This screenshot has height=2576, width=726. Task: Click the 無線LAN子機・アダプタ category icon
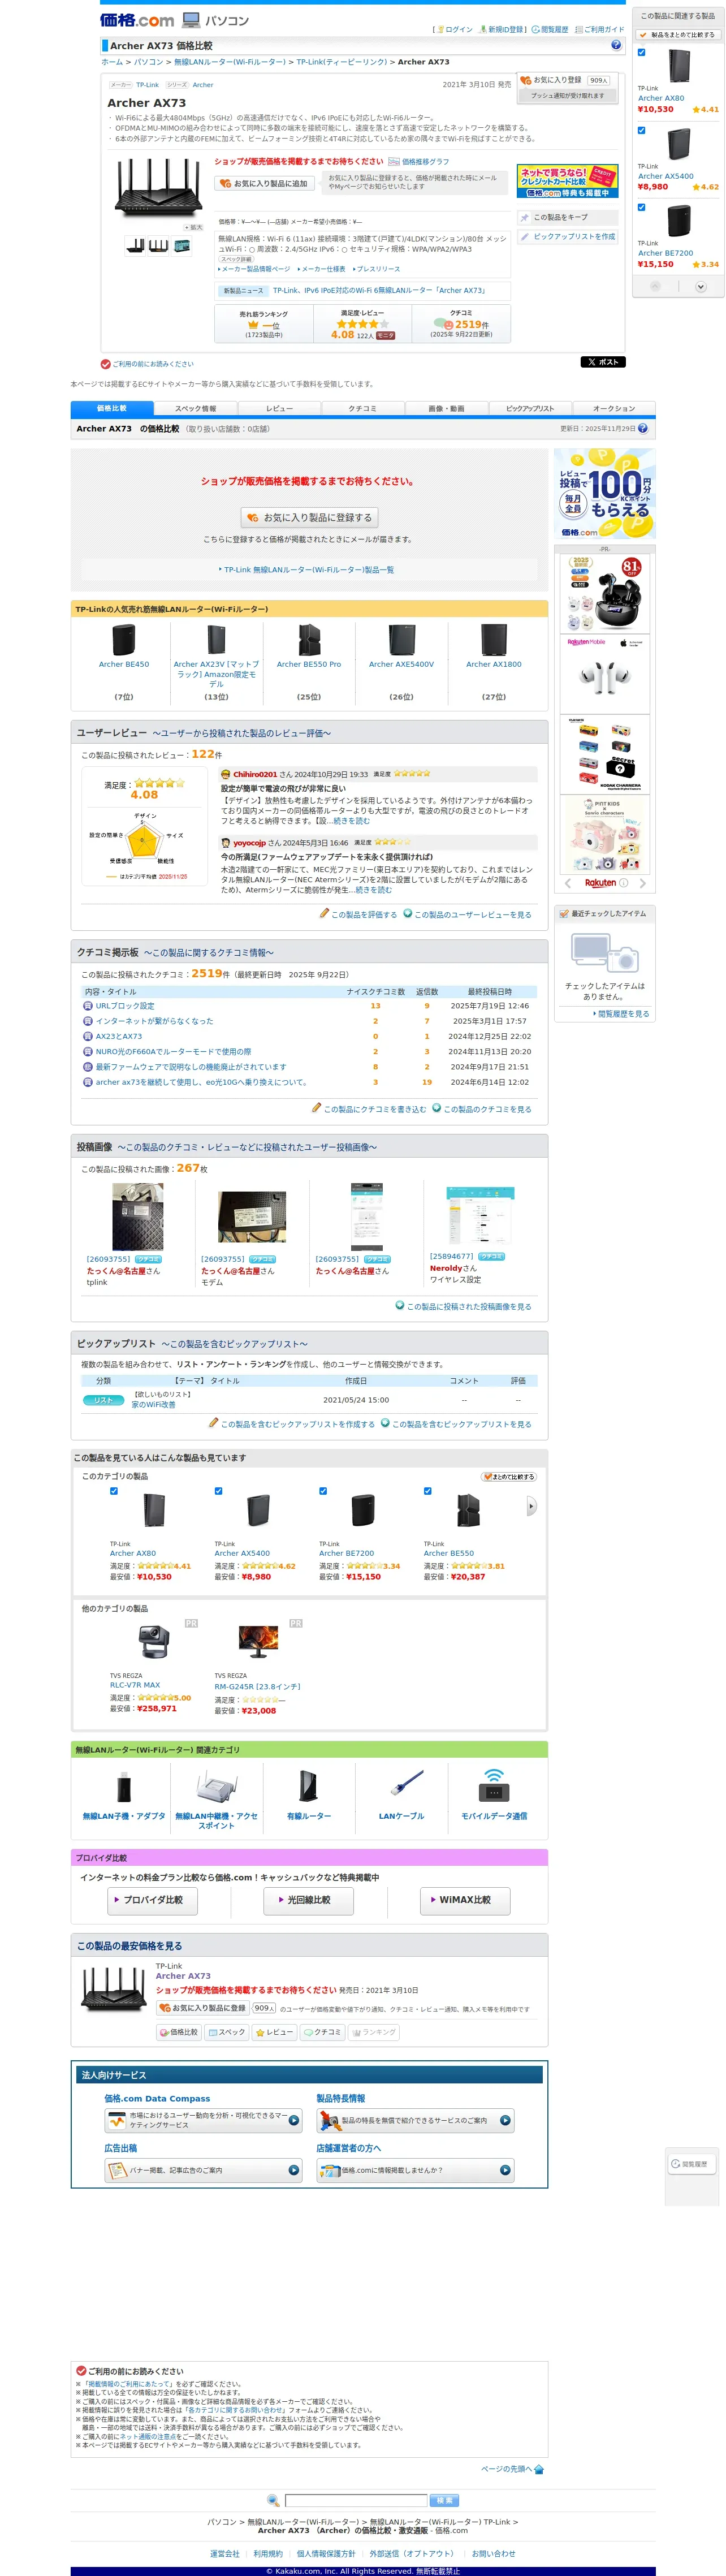[x=124, y=1786]
